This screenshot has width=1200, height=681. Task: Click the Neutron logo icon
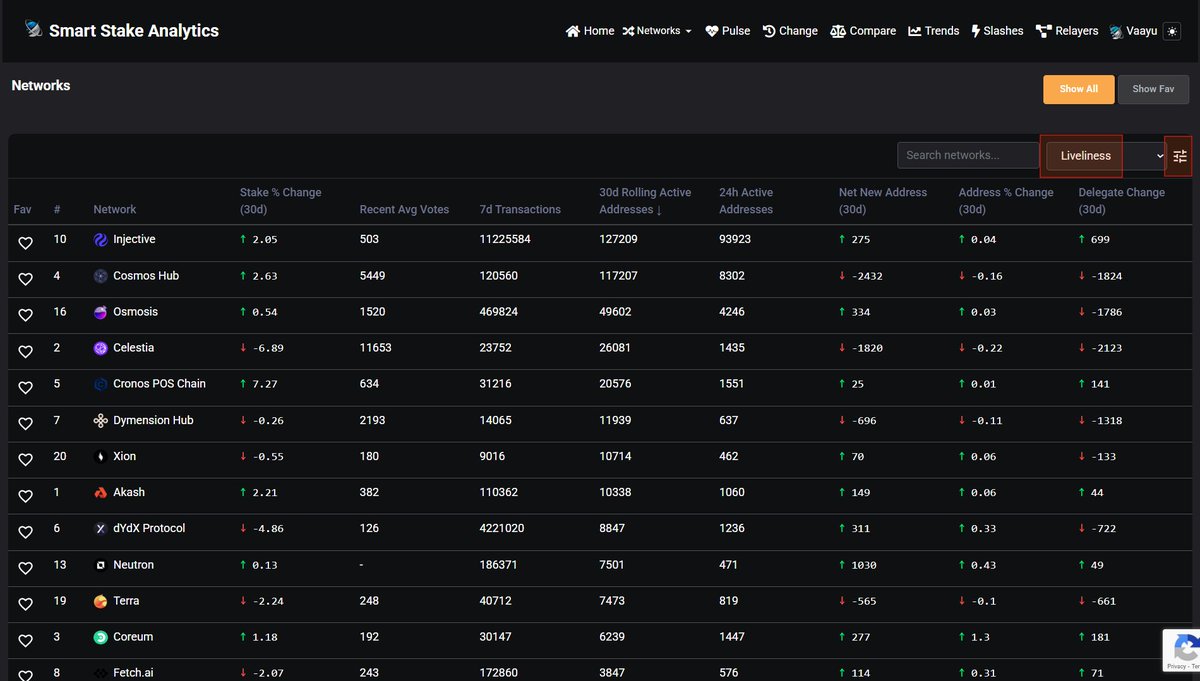pyautogui.click(x=100, y=565)
